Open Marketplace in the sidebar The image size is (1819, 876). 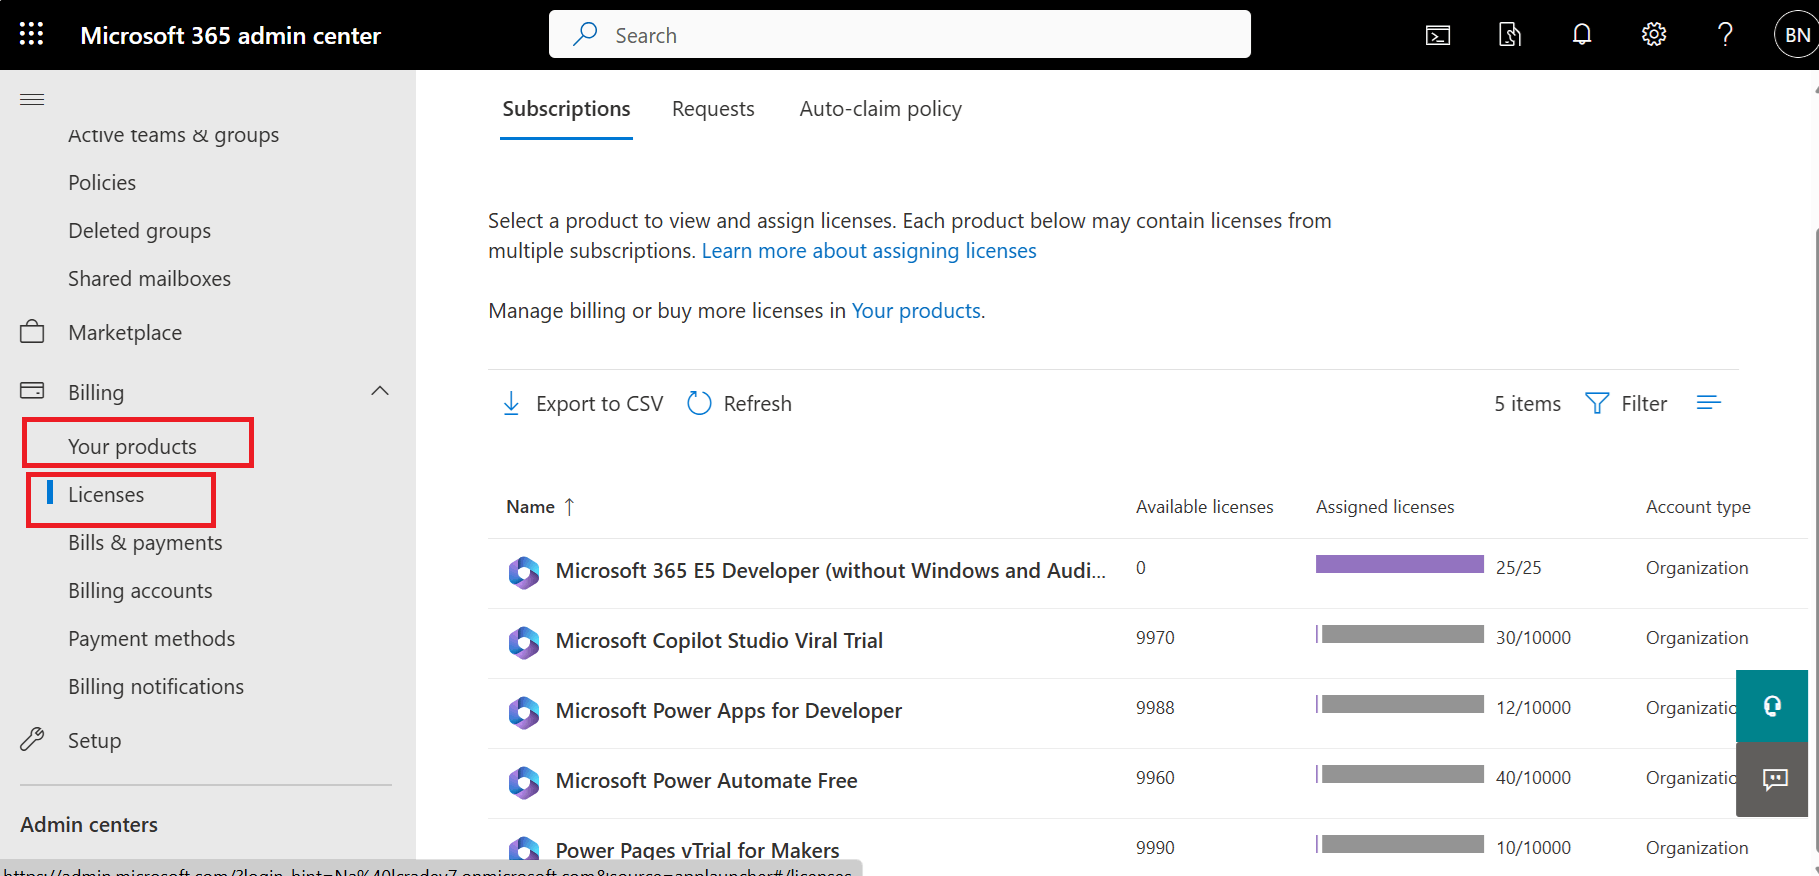point(125,333)
